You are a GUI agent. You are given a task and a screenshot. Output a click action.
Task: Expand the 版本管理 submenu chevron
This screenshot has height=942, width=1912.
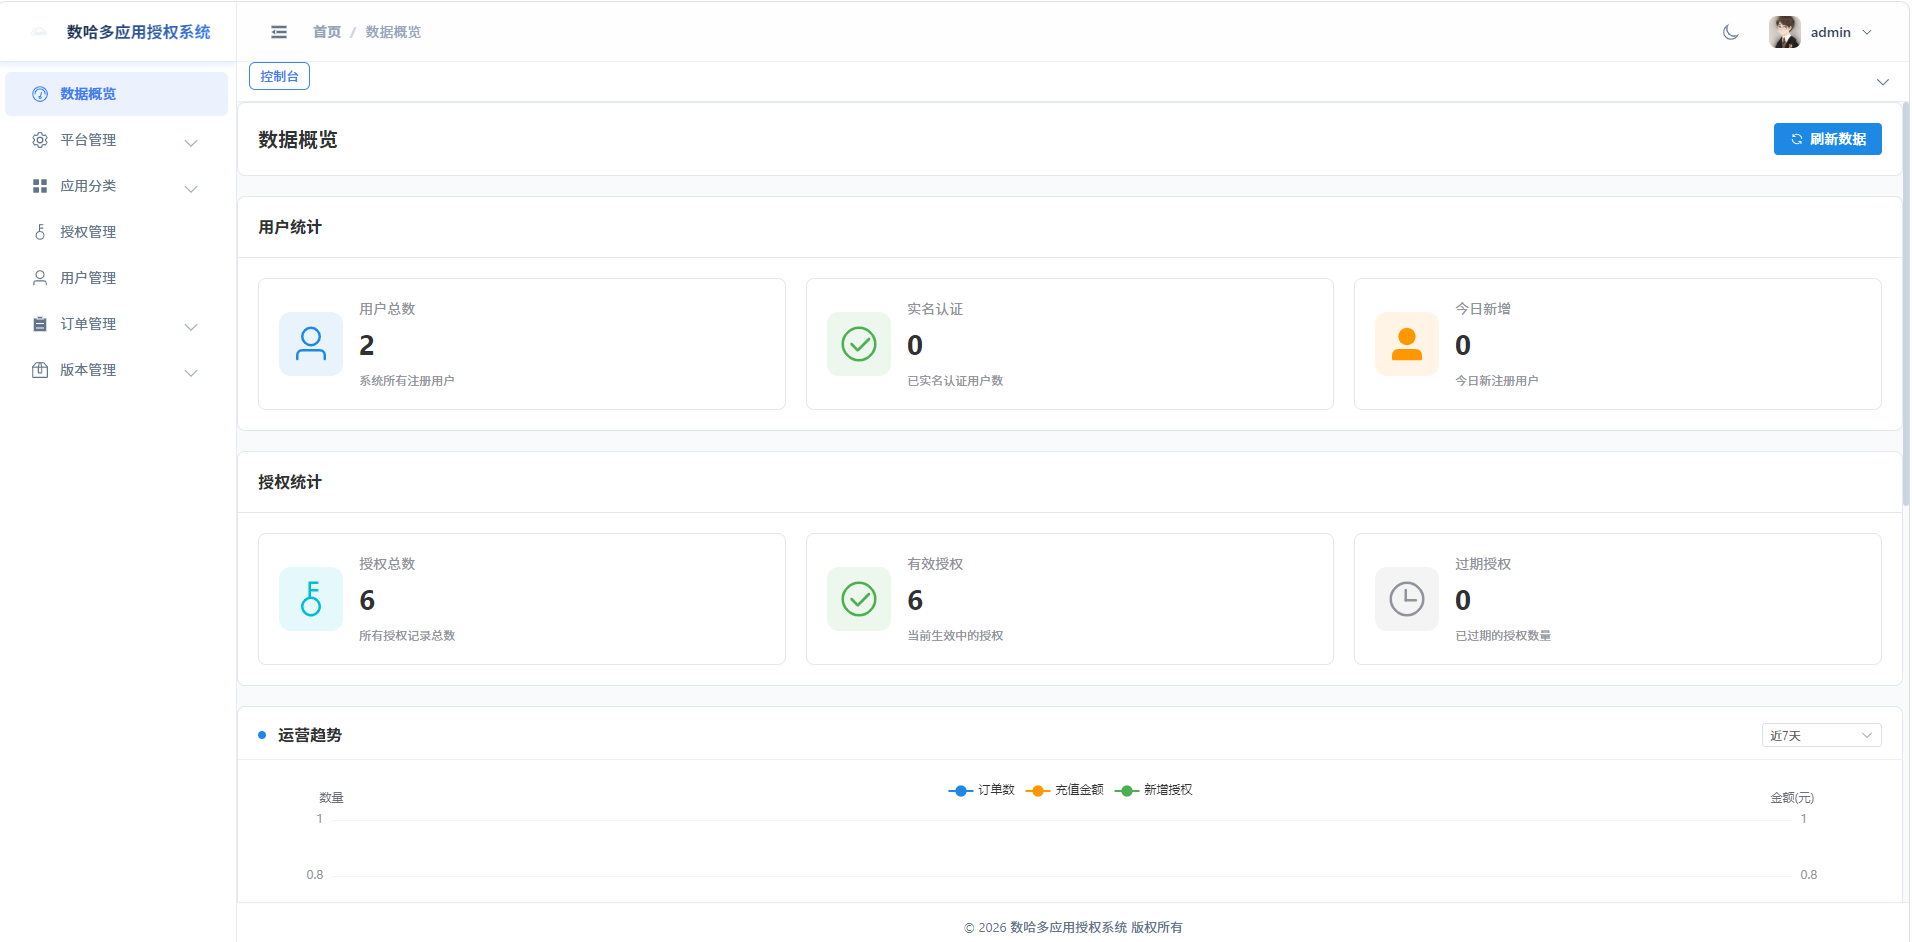click(x=191, y=372)
